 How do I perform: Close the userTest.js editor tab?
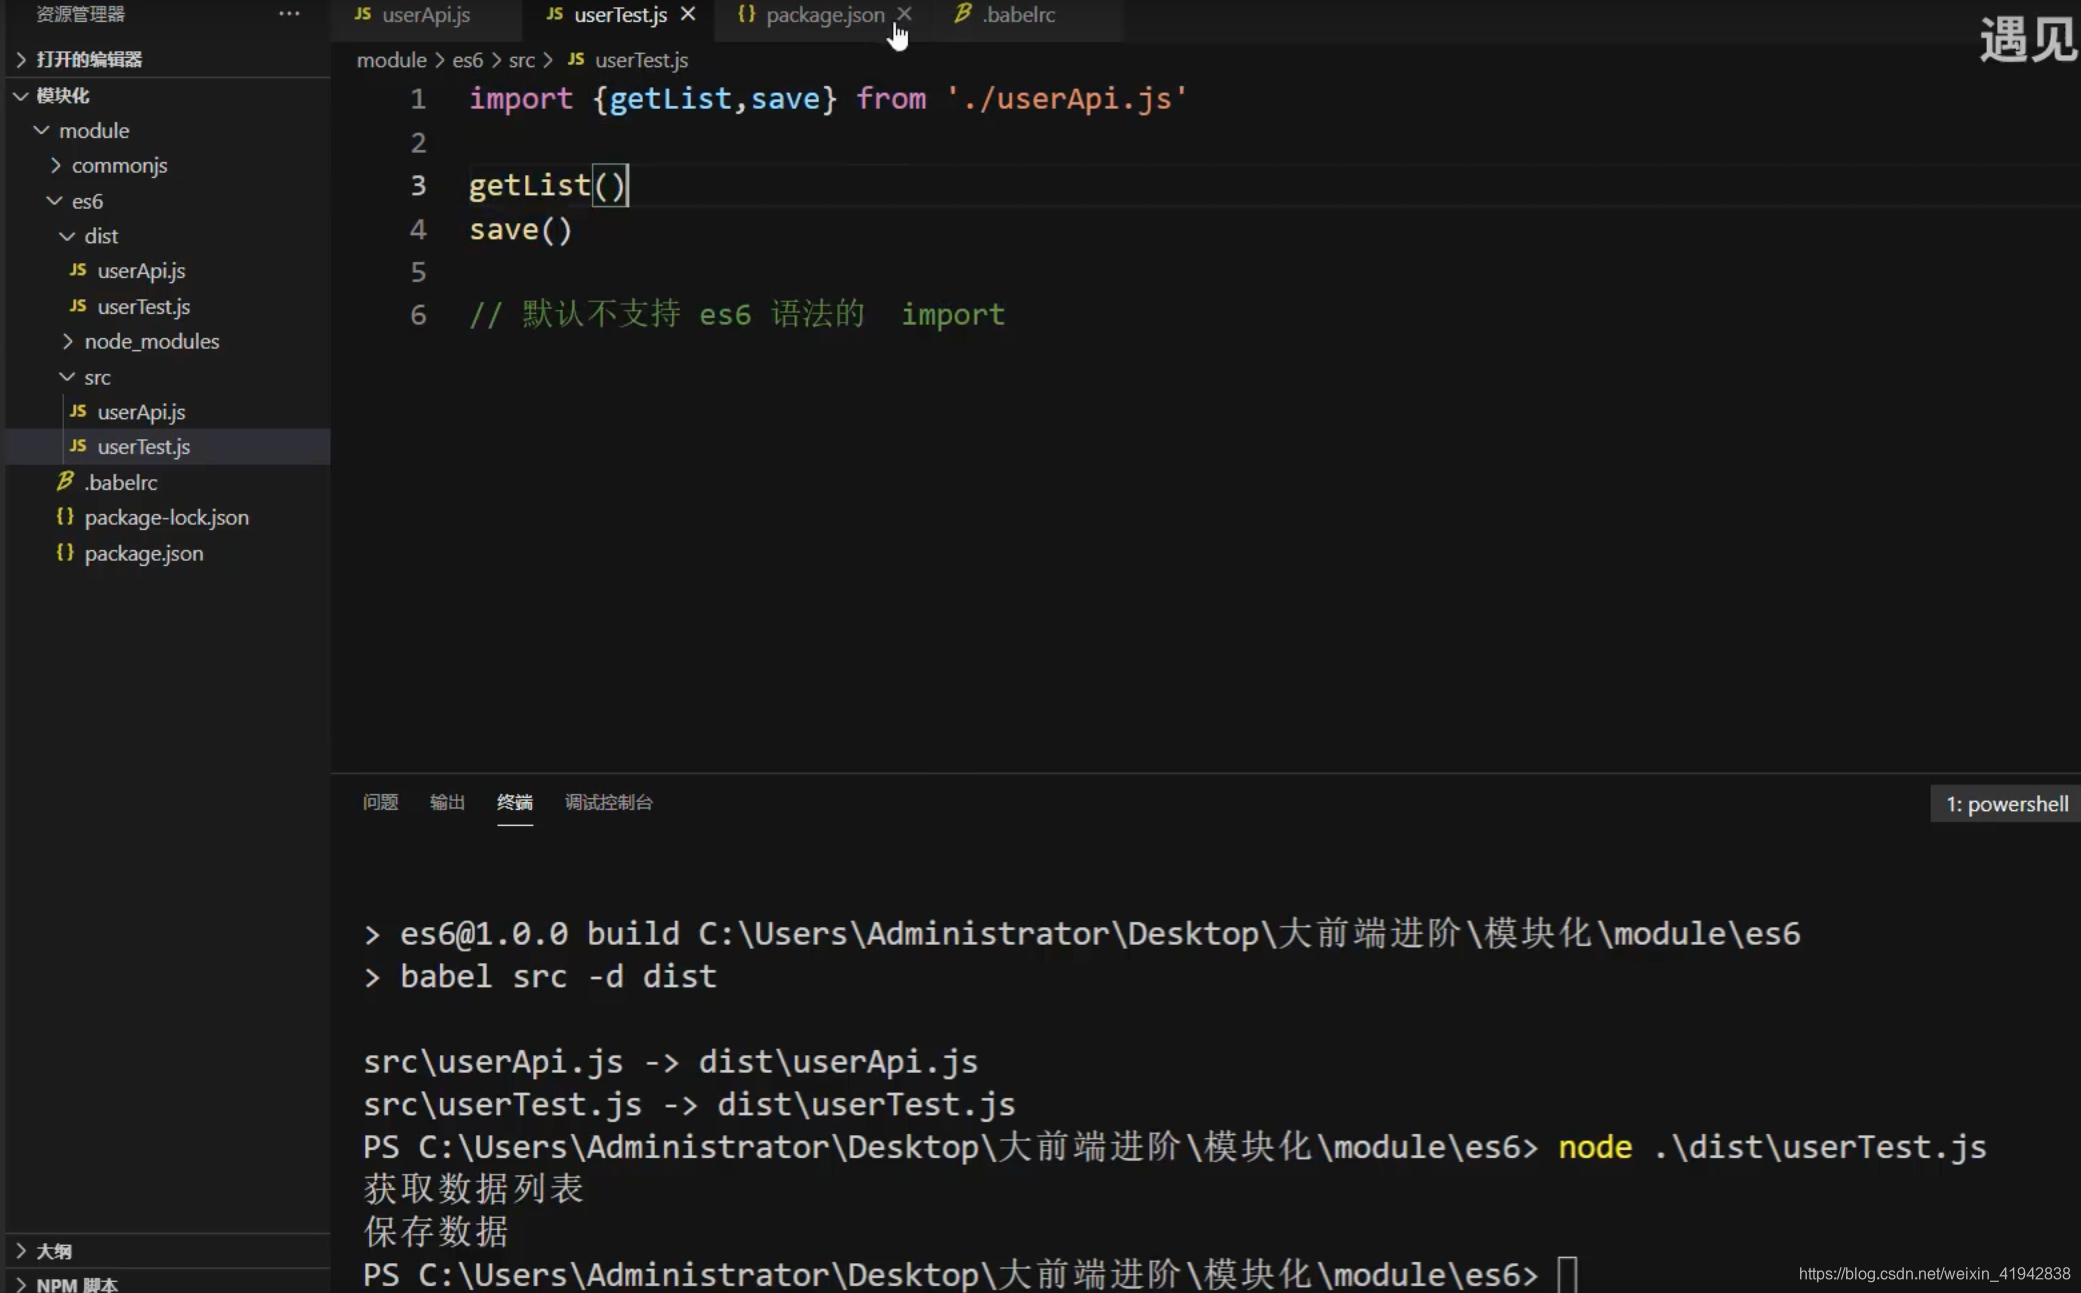tap(688, 14)
